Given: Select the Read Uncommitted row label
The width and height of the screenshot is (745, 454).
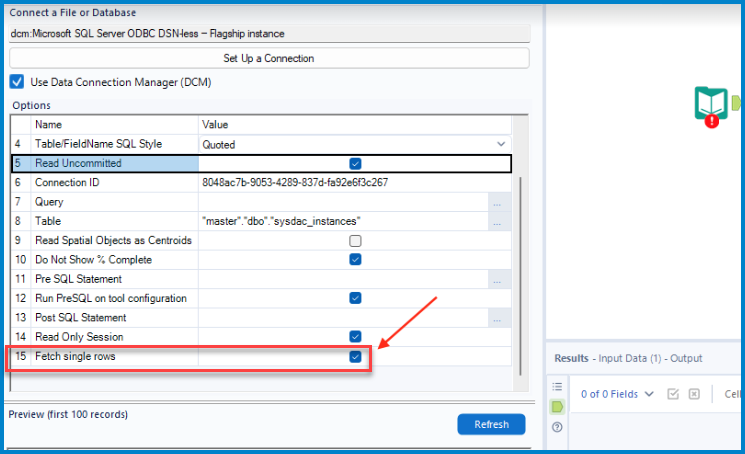Looking at the screenshot, I should (x=78, y=163).
